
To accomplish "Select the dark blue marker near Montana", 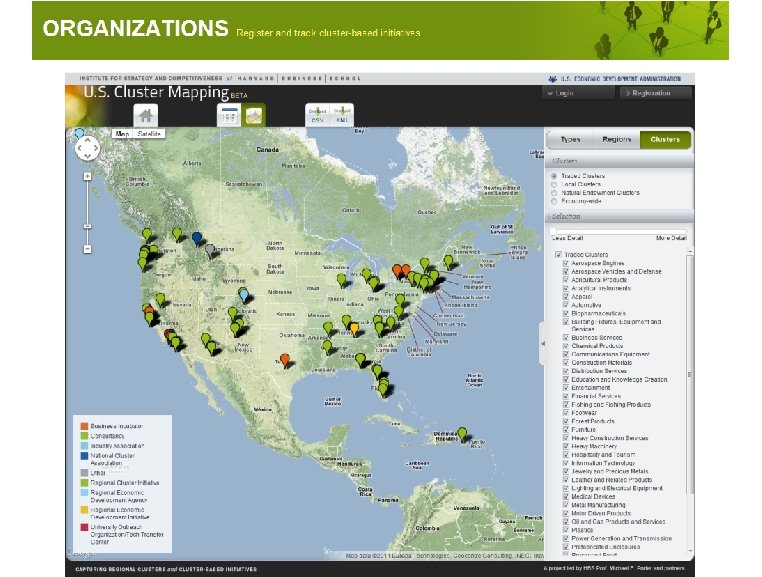I will 196,238.
